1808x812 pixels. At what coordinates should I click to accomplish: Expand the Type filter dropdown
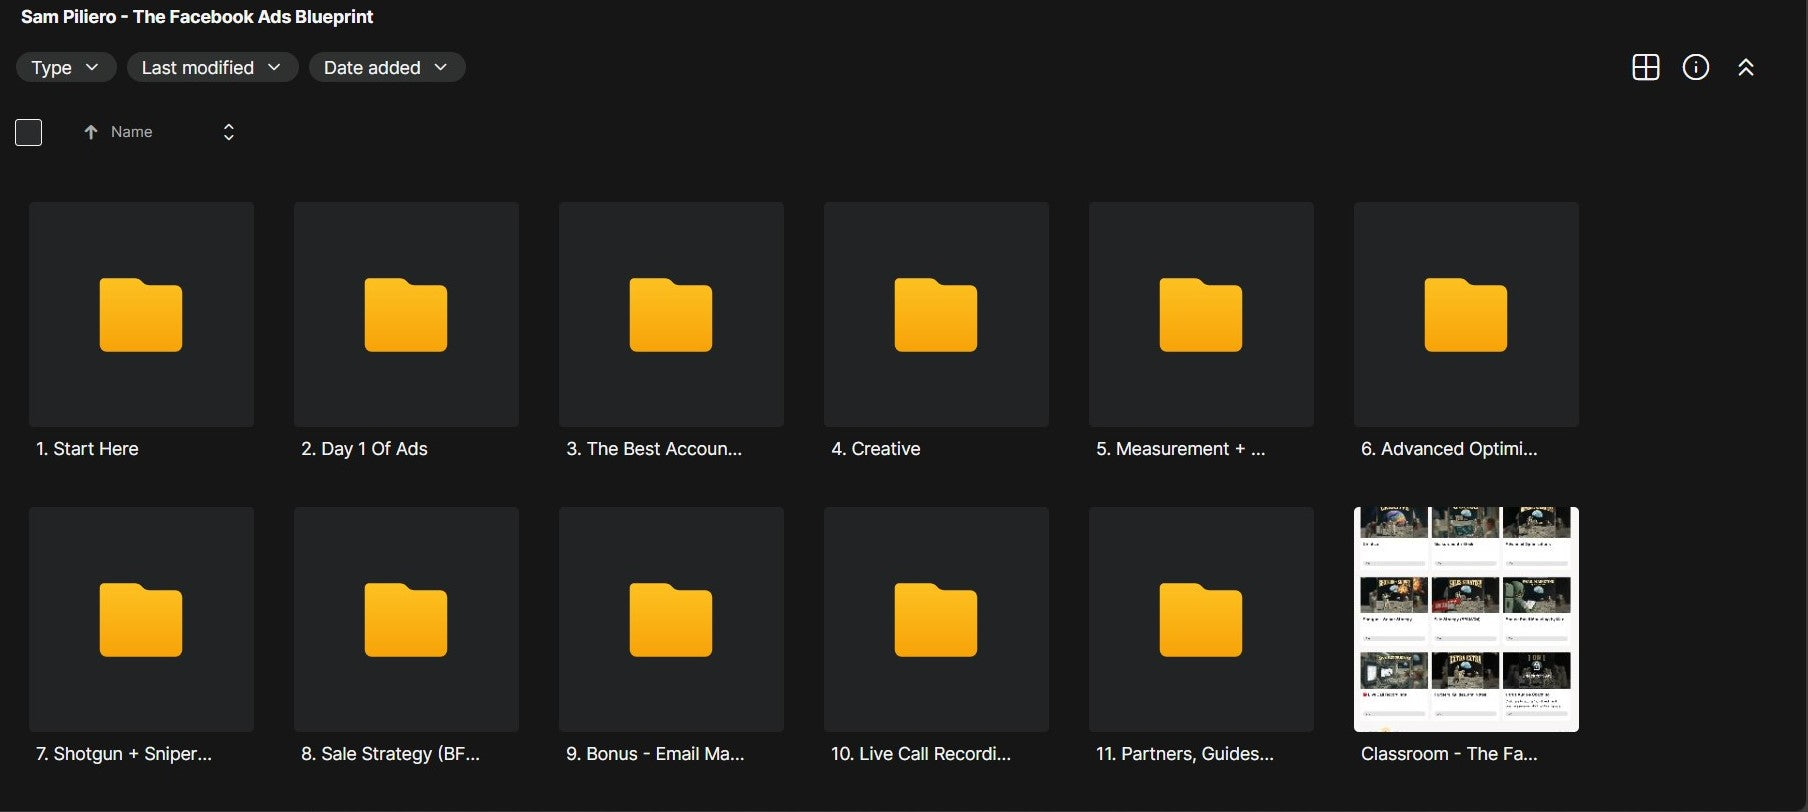pos(66,67)
